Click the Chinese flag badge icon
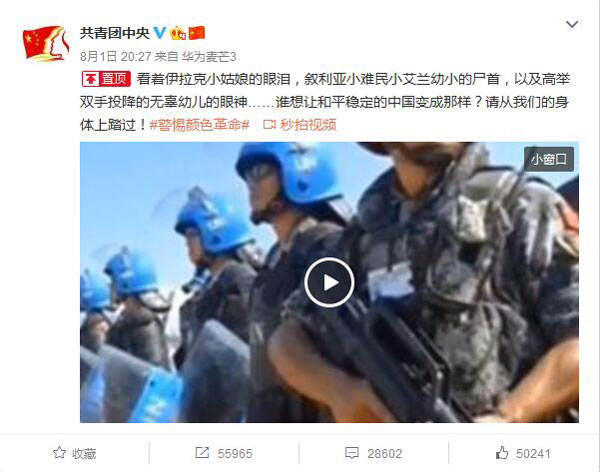This screenshot has height=472, width=600. pyautogui.click(x=197, y=33)
